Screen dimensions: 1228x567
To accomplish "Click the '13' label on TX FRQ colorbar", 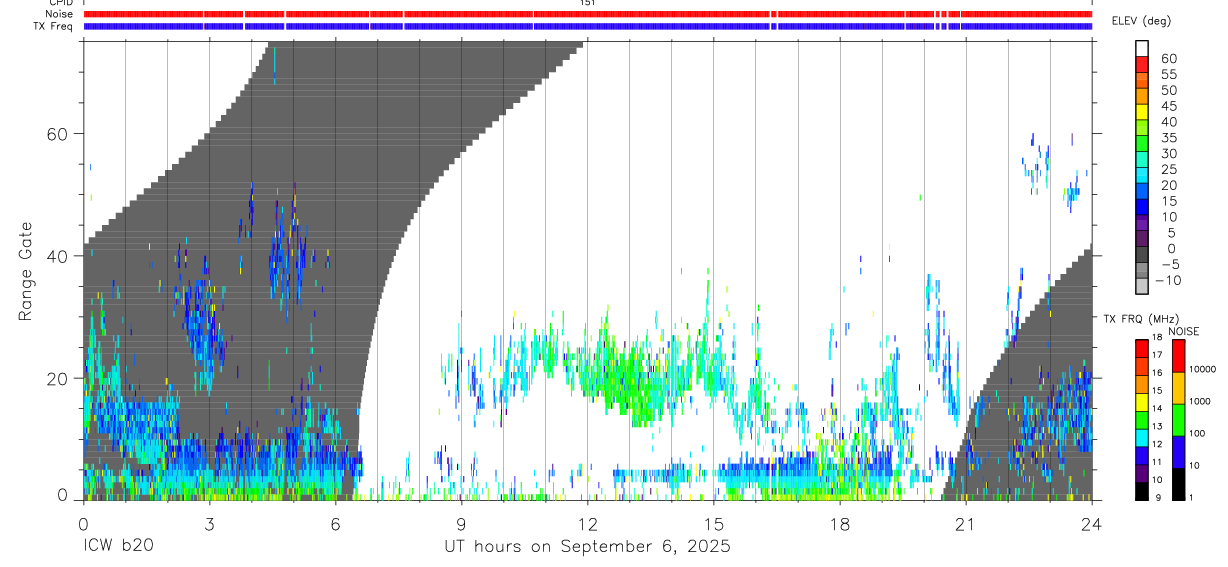I will (x=1157, y=427).
